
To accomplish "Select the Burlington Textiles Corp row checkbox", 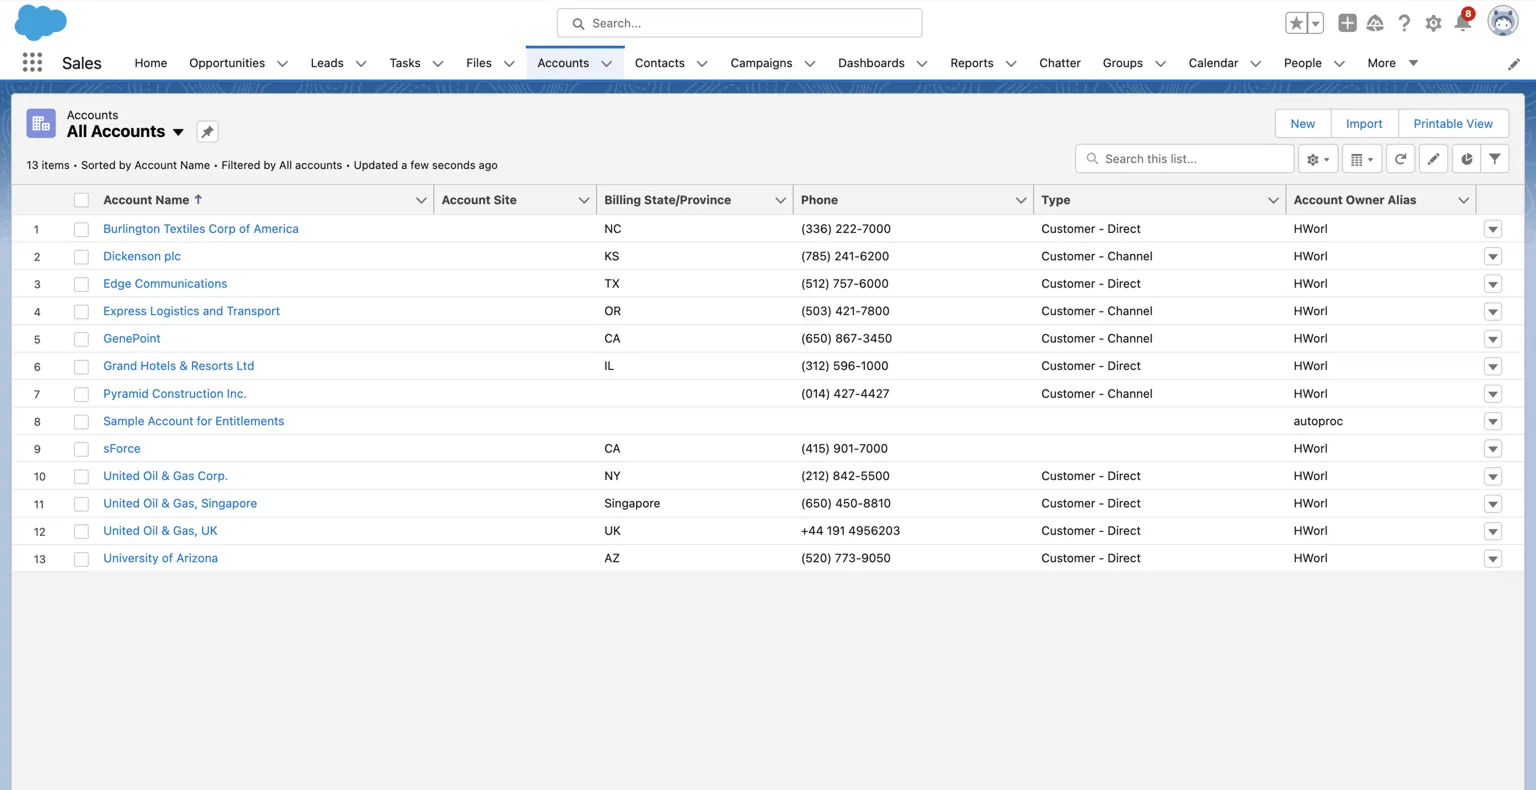I will 81,229.
